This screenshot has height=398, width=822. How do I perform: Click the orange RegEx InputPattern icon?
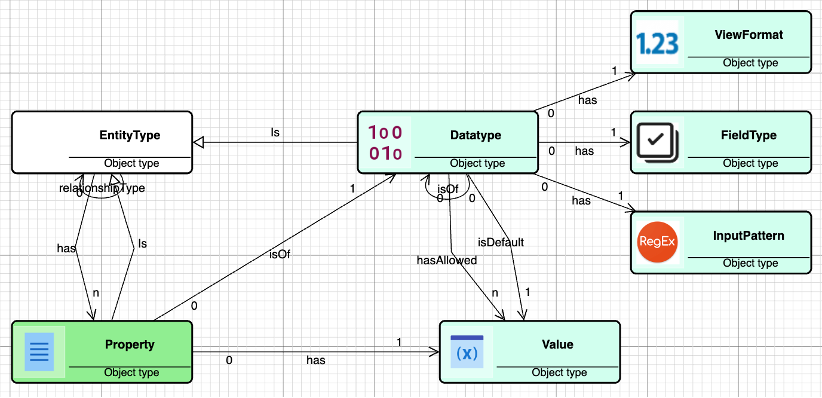[x=657, y=242]
